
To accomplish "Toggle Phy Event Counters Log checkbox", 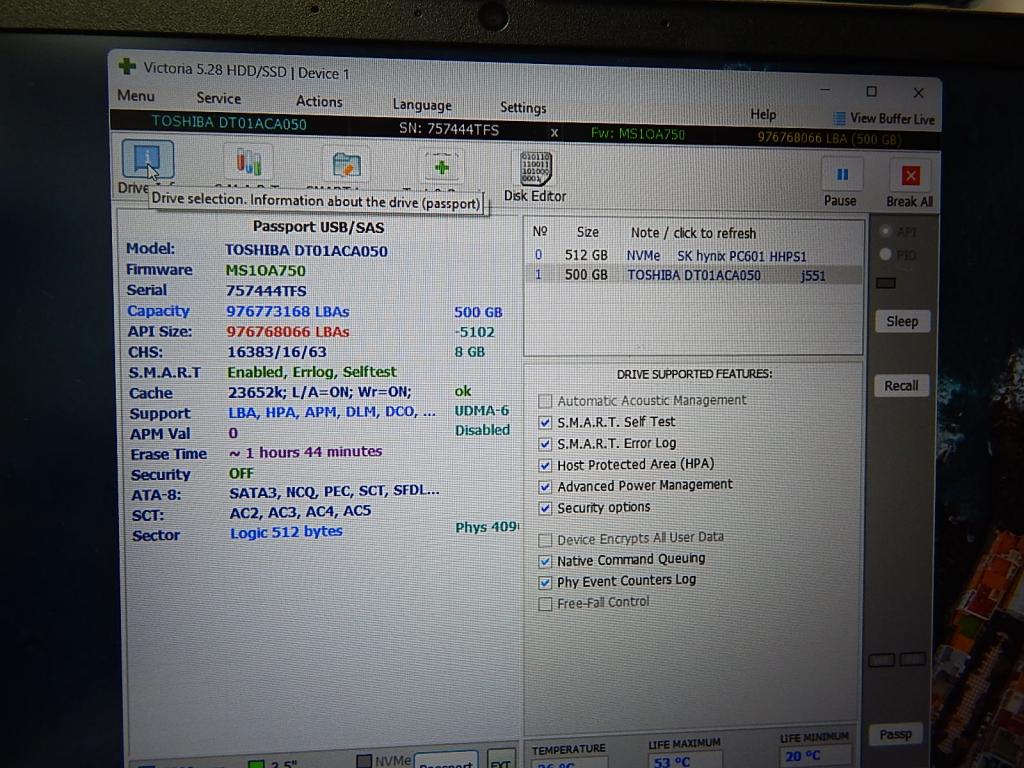I will (x=545, y=582).
